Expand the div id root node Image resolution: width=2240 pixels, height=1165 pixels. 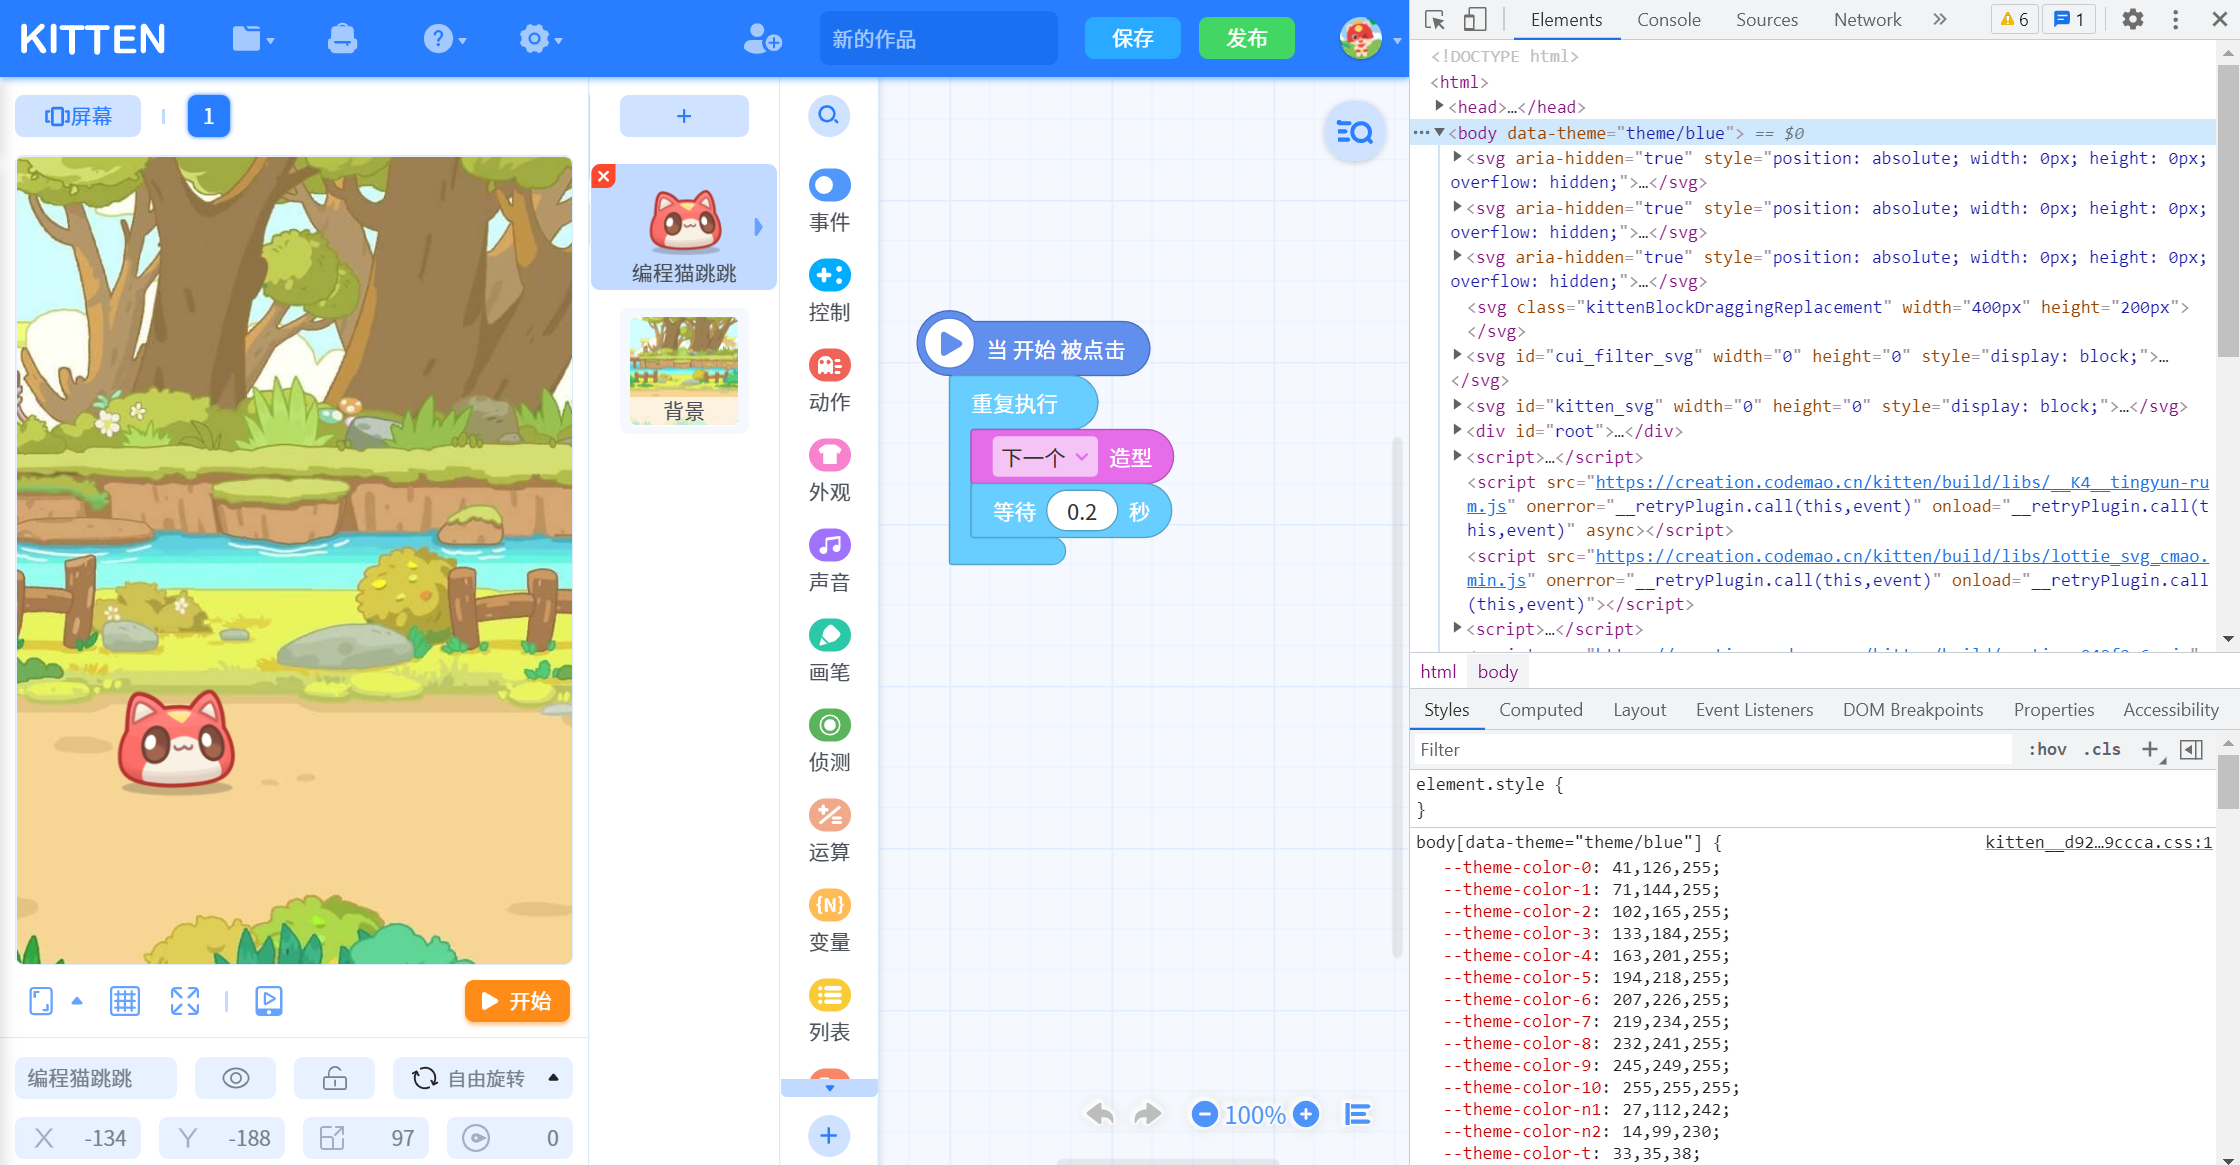1457,431
